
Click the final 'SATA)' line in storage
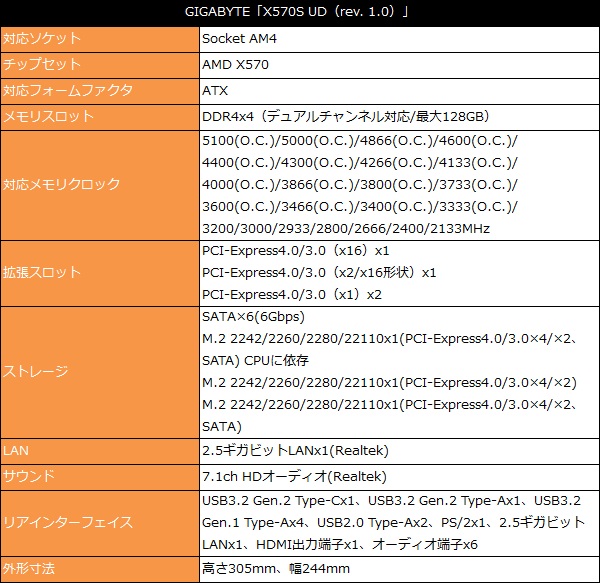click(x=222, y=427)
